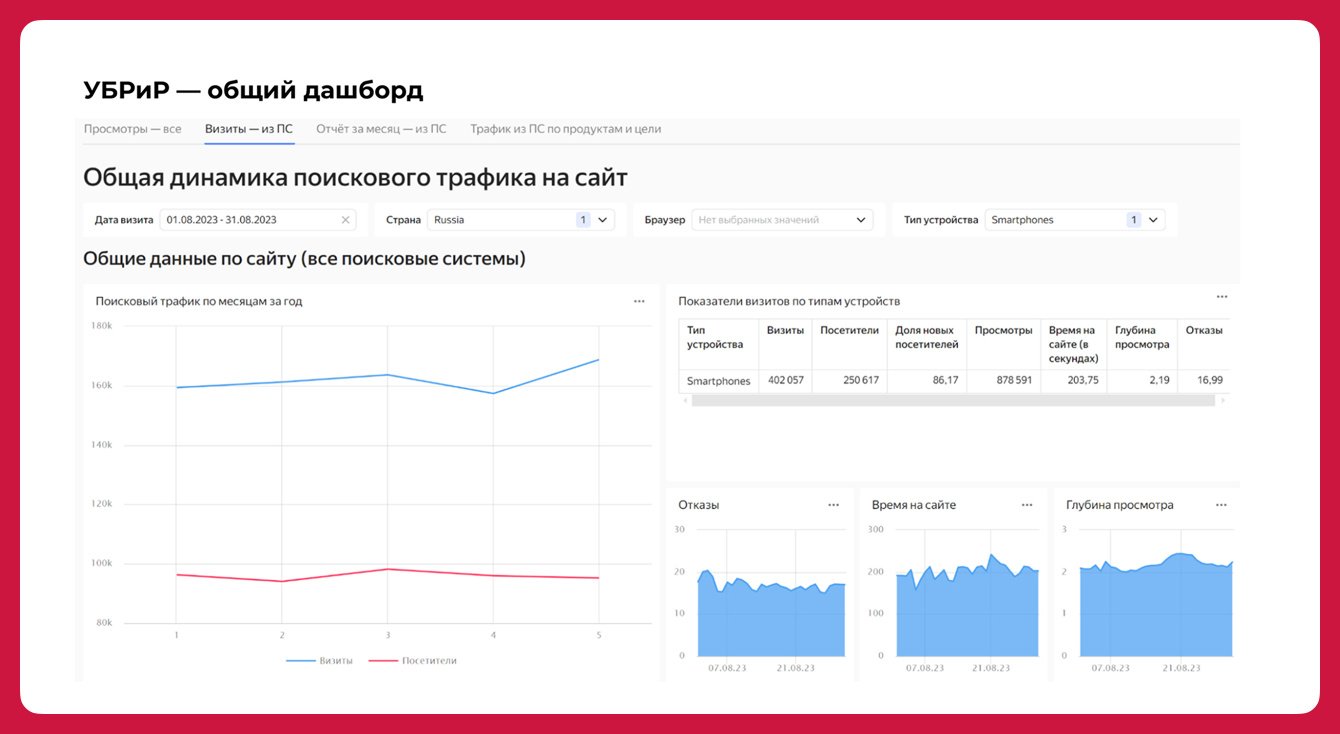This screenshot has width=1340, height=734.
Task: Click the Отказы chart title
Action: (x=698, y=505)
